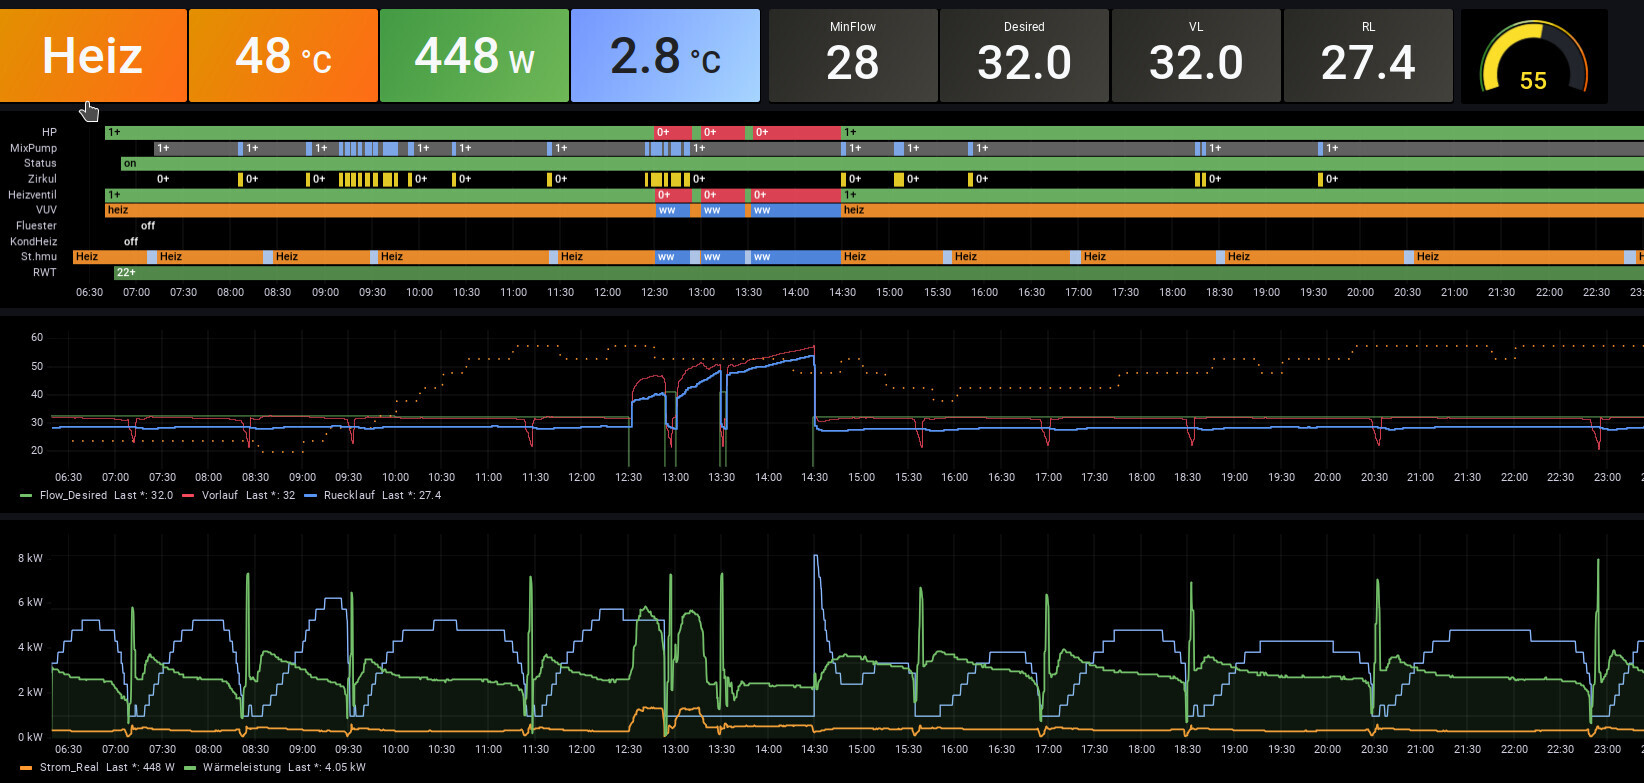1644x783 pixels.
Task: Toggle Strom_Real series in the legend
Action: pos(69,767)
